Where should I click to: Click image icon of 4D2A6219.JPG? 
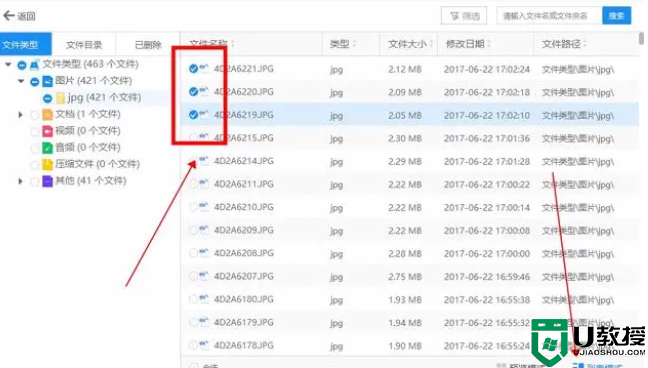tap(204, 114)
